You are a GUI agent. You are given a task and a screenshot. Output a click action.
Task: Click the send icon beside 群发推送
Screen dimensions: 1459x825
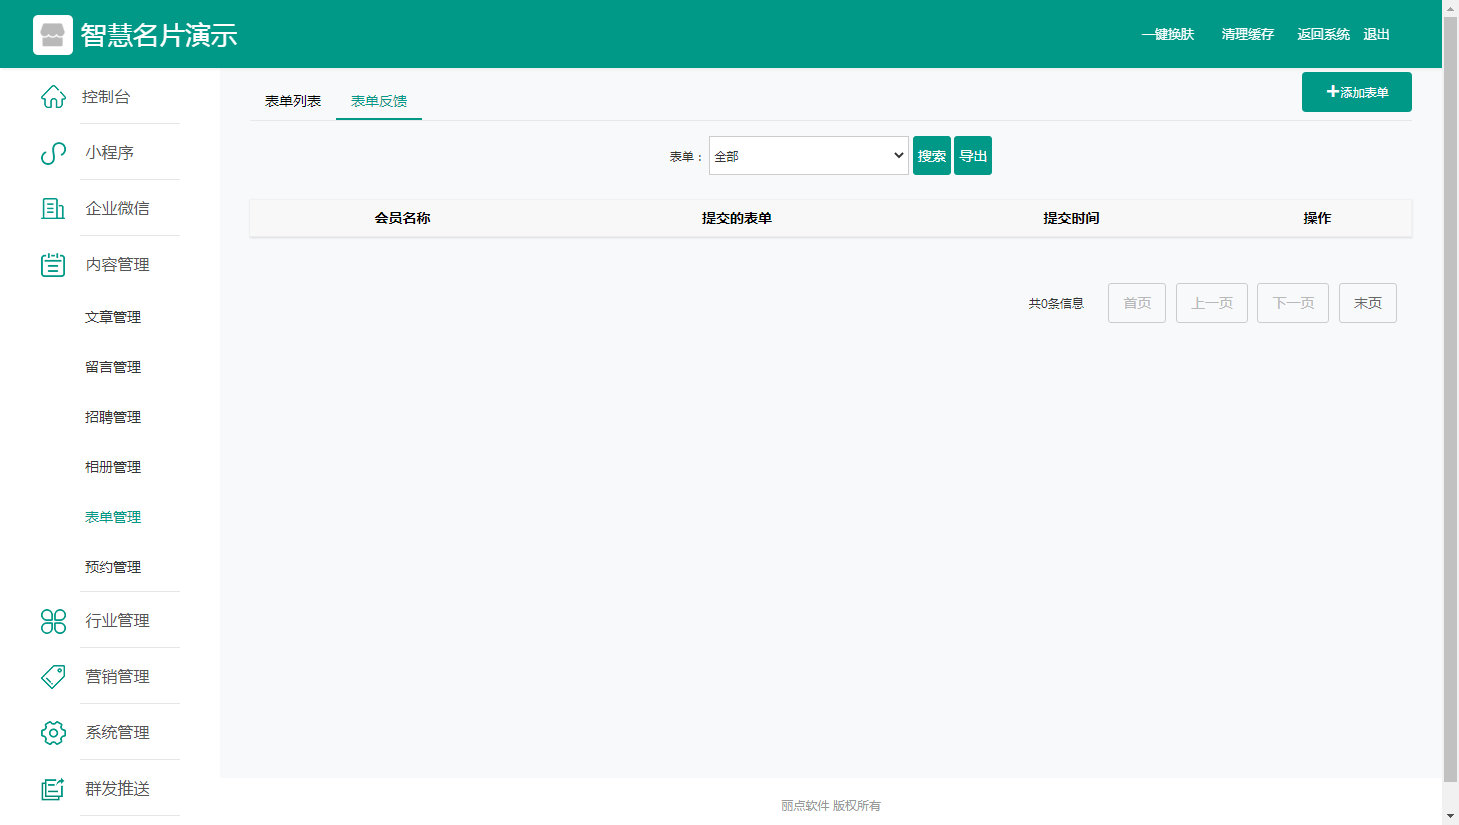click(x=53, y=789)
